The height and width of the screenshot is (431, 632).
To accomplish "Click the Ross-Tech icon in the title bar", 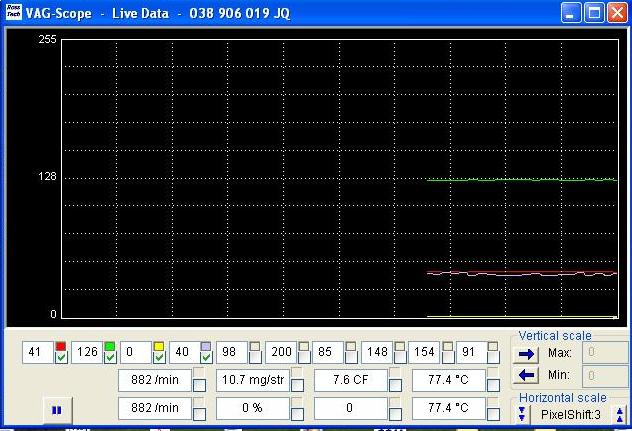I will click(x=13, y=12).
